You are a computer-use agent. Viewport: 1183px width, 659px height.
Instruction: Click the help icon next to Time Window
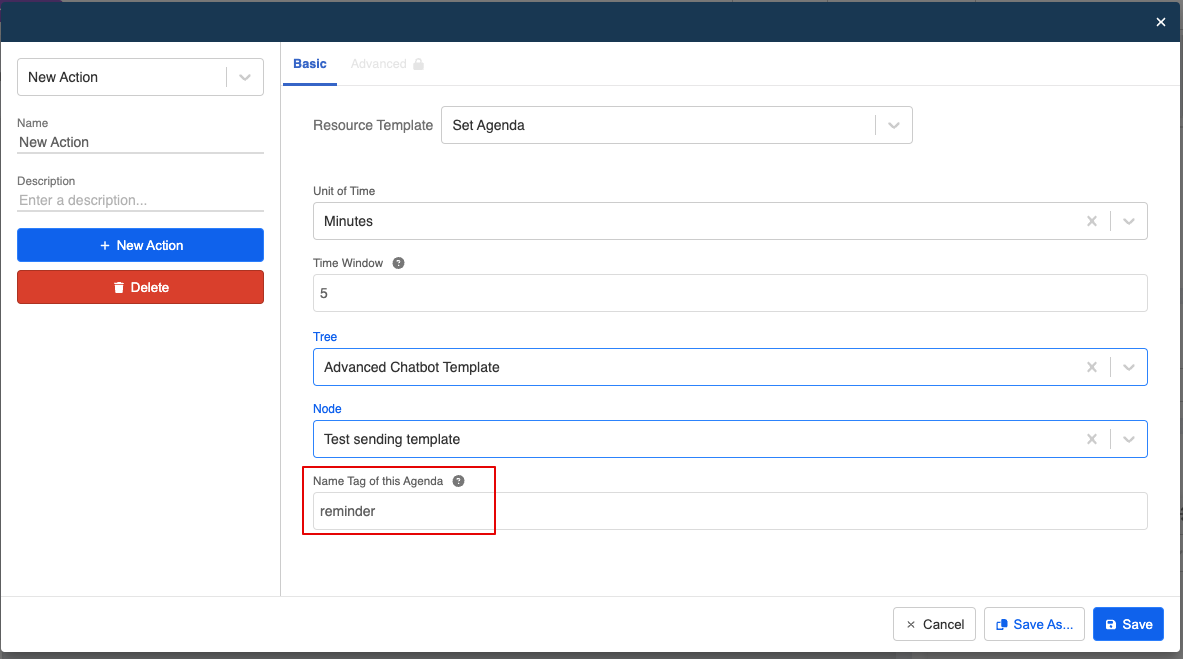pos(398,263)
